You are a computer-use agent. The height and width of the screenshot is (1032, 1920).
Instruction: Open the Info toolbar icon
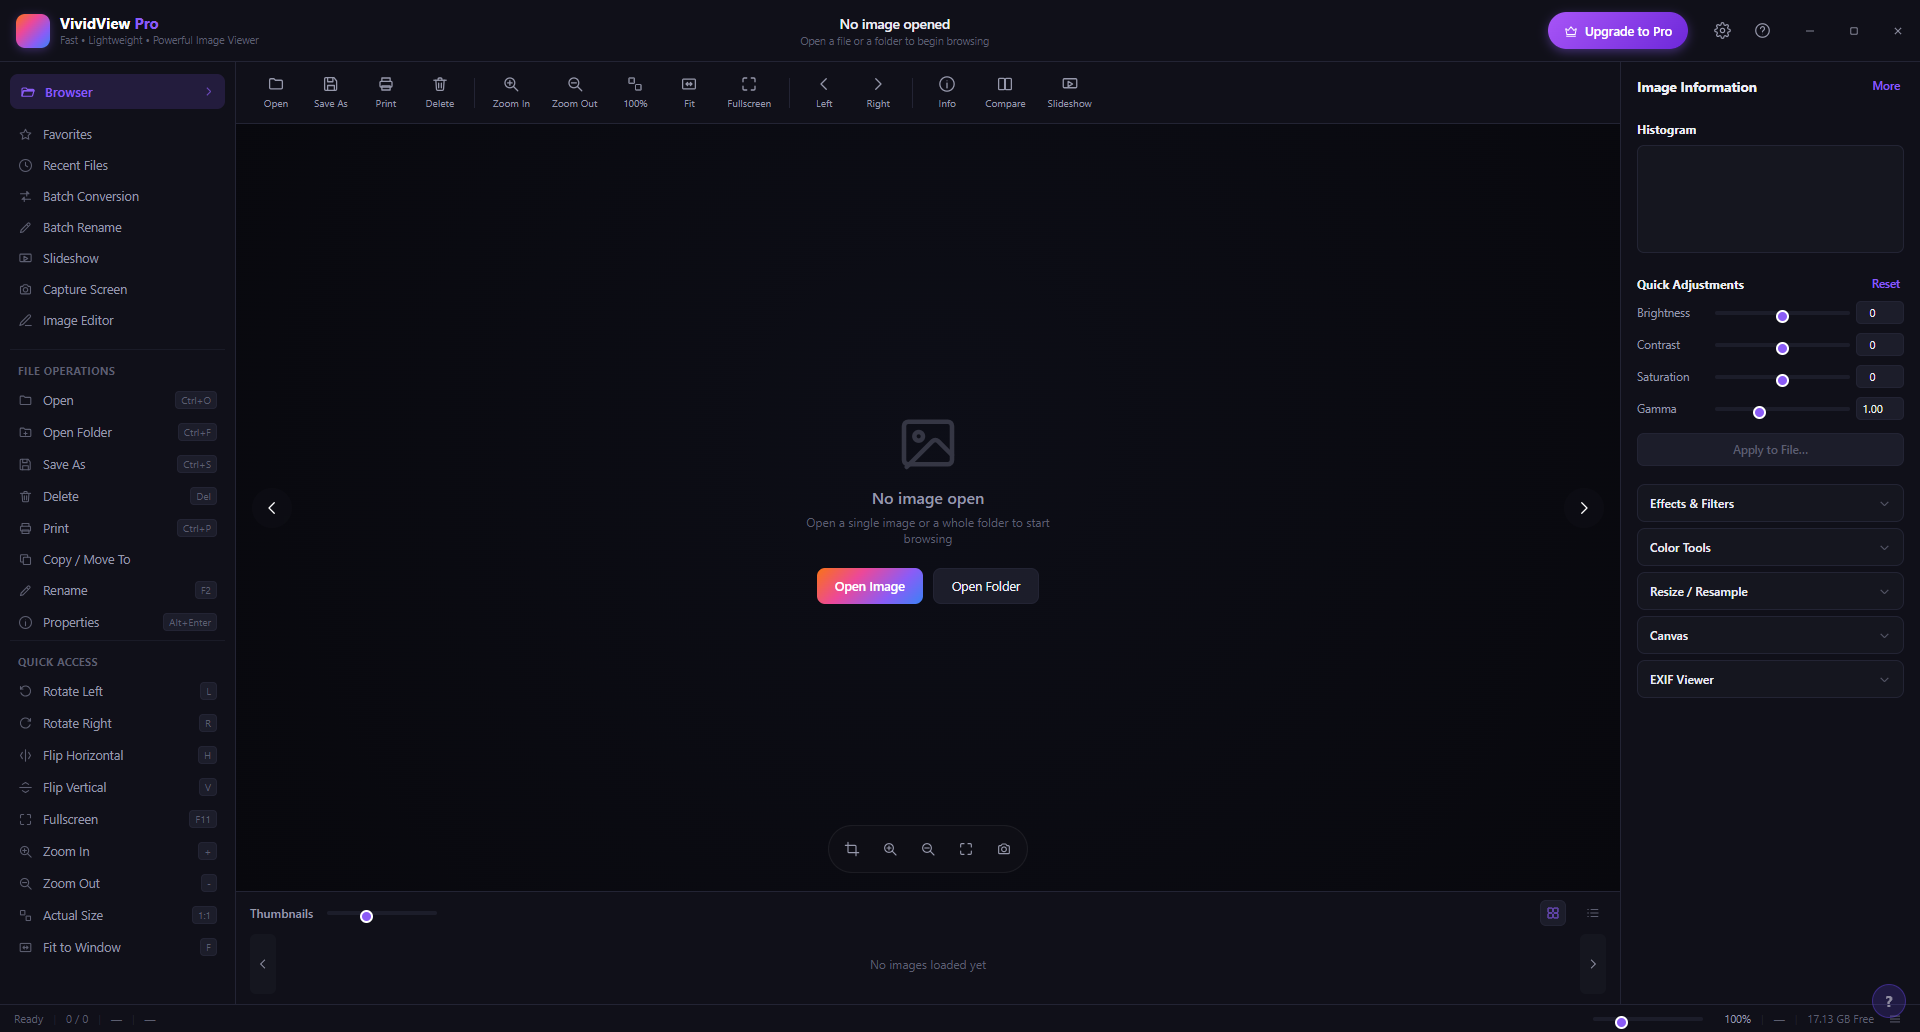947,92
